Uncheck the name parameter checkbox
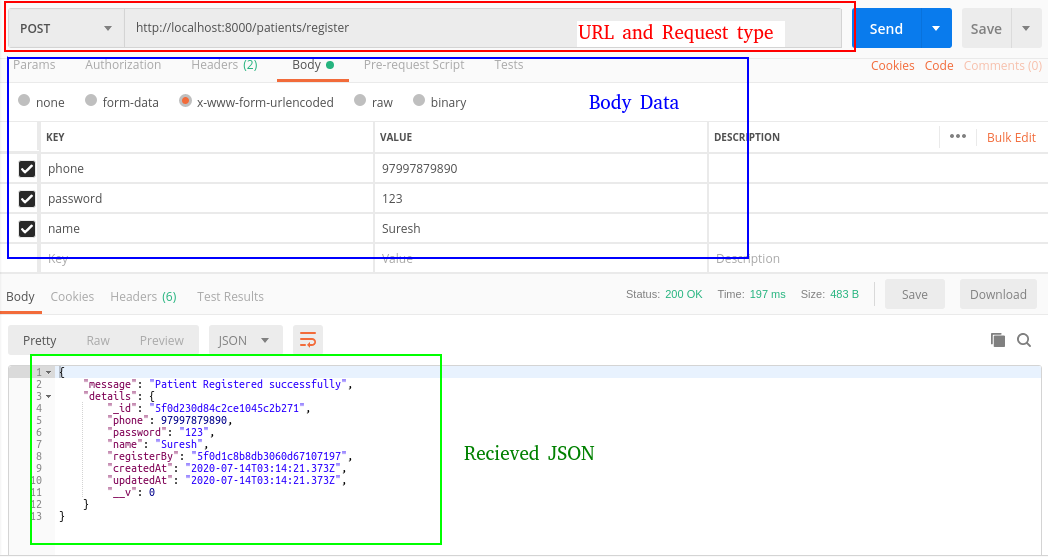 pos(27,229)
